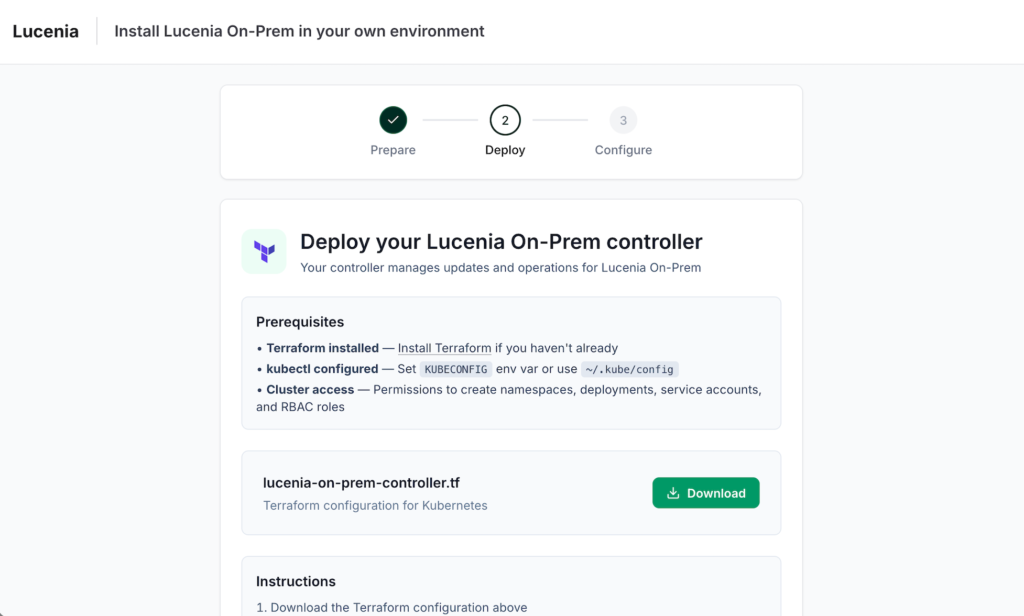Select the lucenia-on-prem-controller.tf filename

coord(361,482)
